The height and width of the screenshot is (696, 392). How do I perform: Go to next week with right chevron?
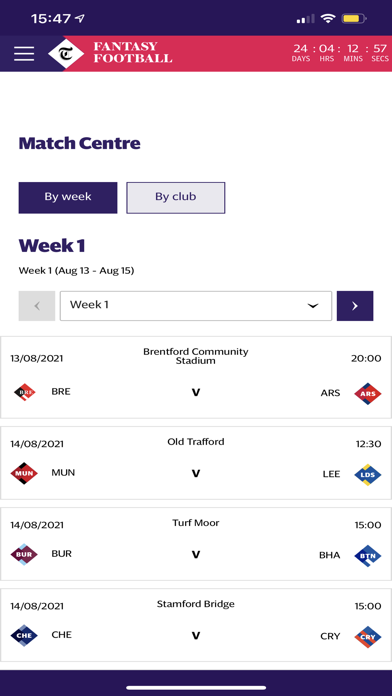[355, 306]
